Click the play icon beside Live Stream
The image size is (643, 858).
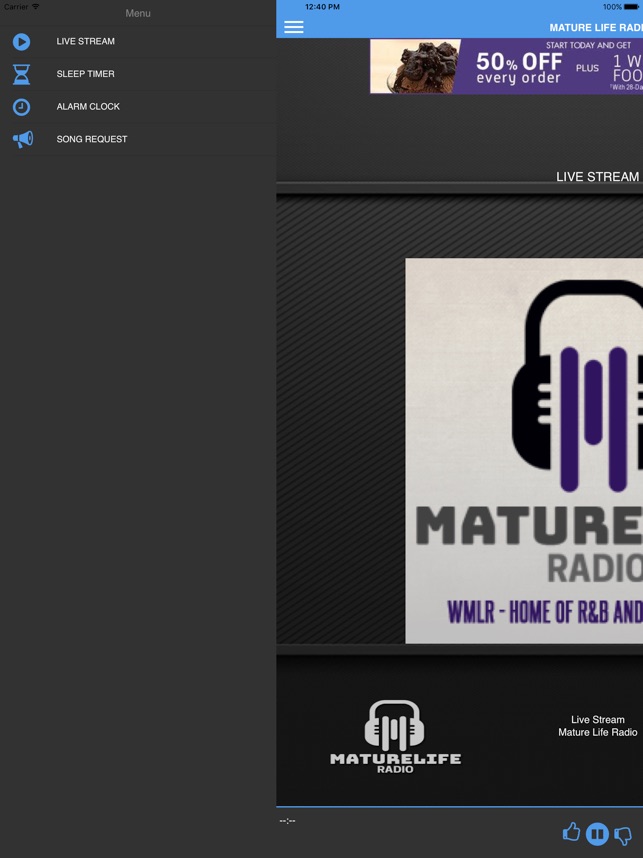click(x=21, y=42)
